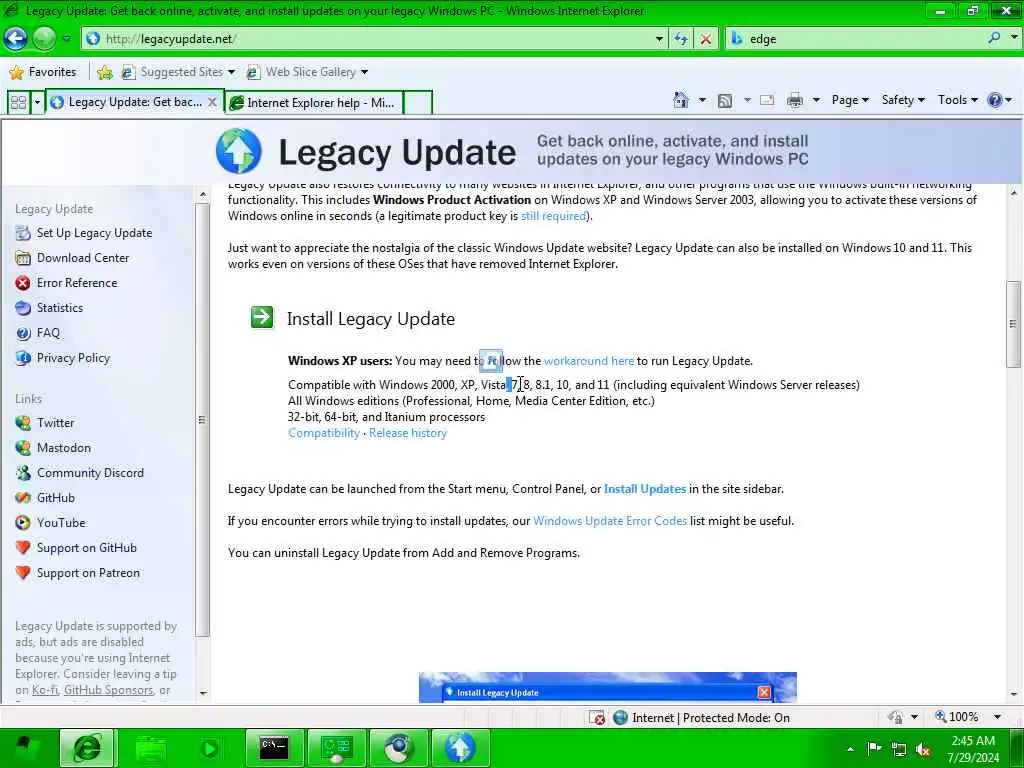
Task: Open the Release history link
Action: click(408, 432)
